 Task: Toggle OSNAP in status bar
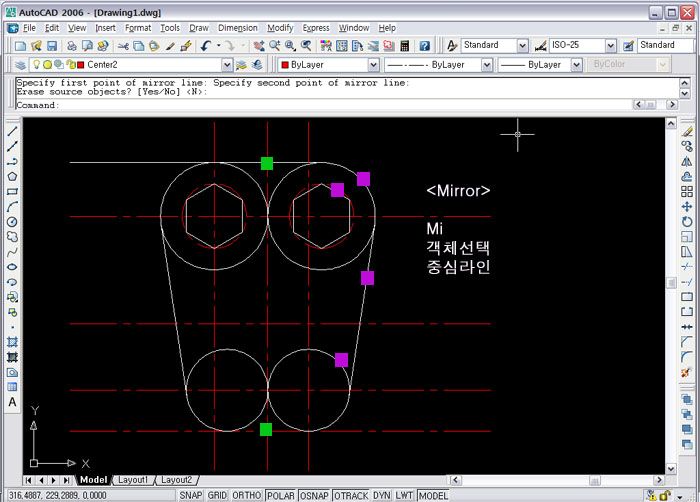314,495
